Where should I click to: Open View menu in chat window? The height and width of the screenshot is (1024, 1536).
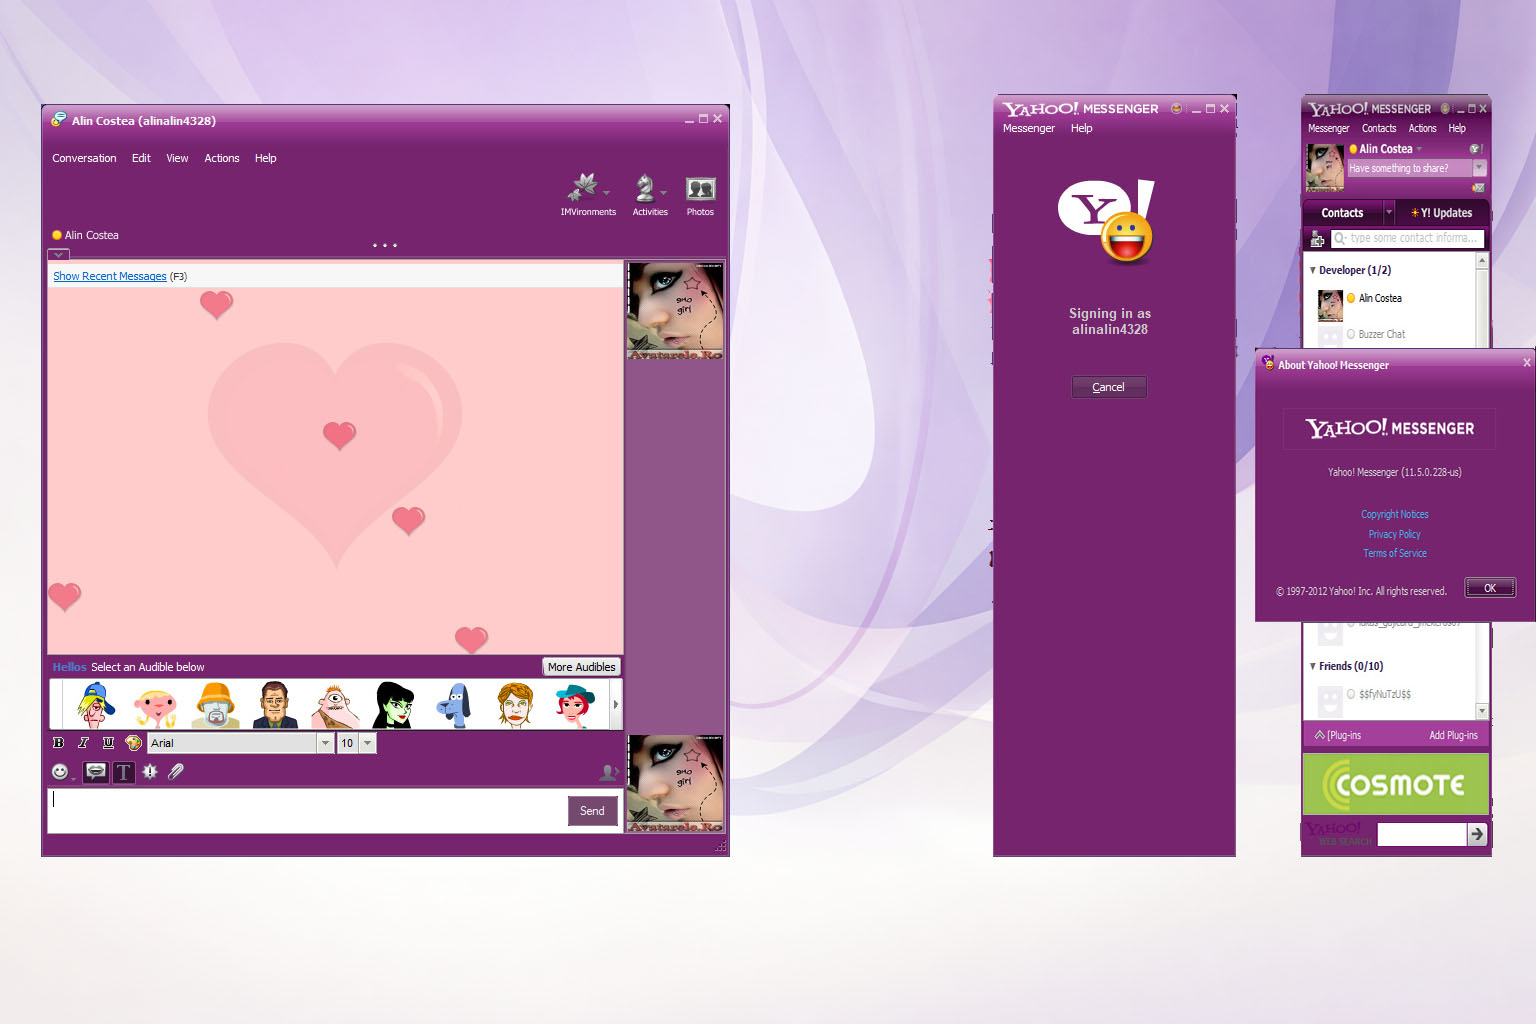(177, 158)
